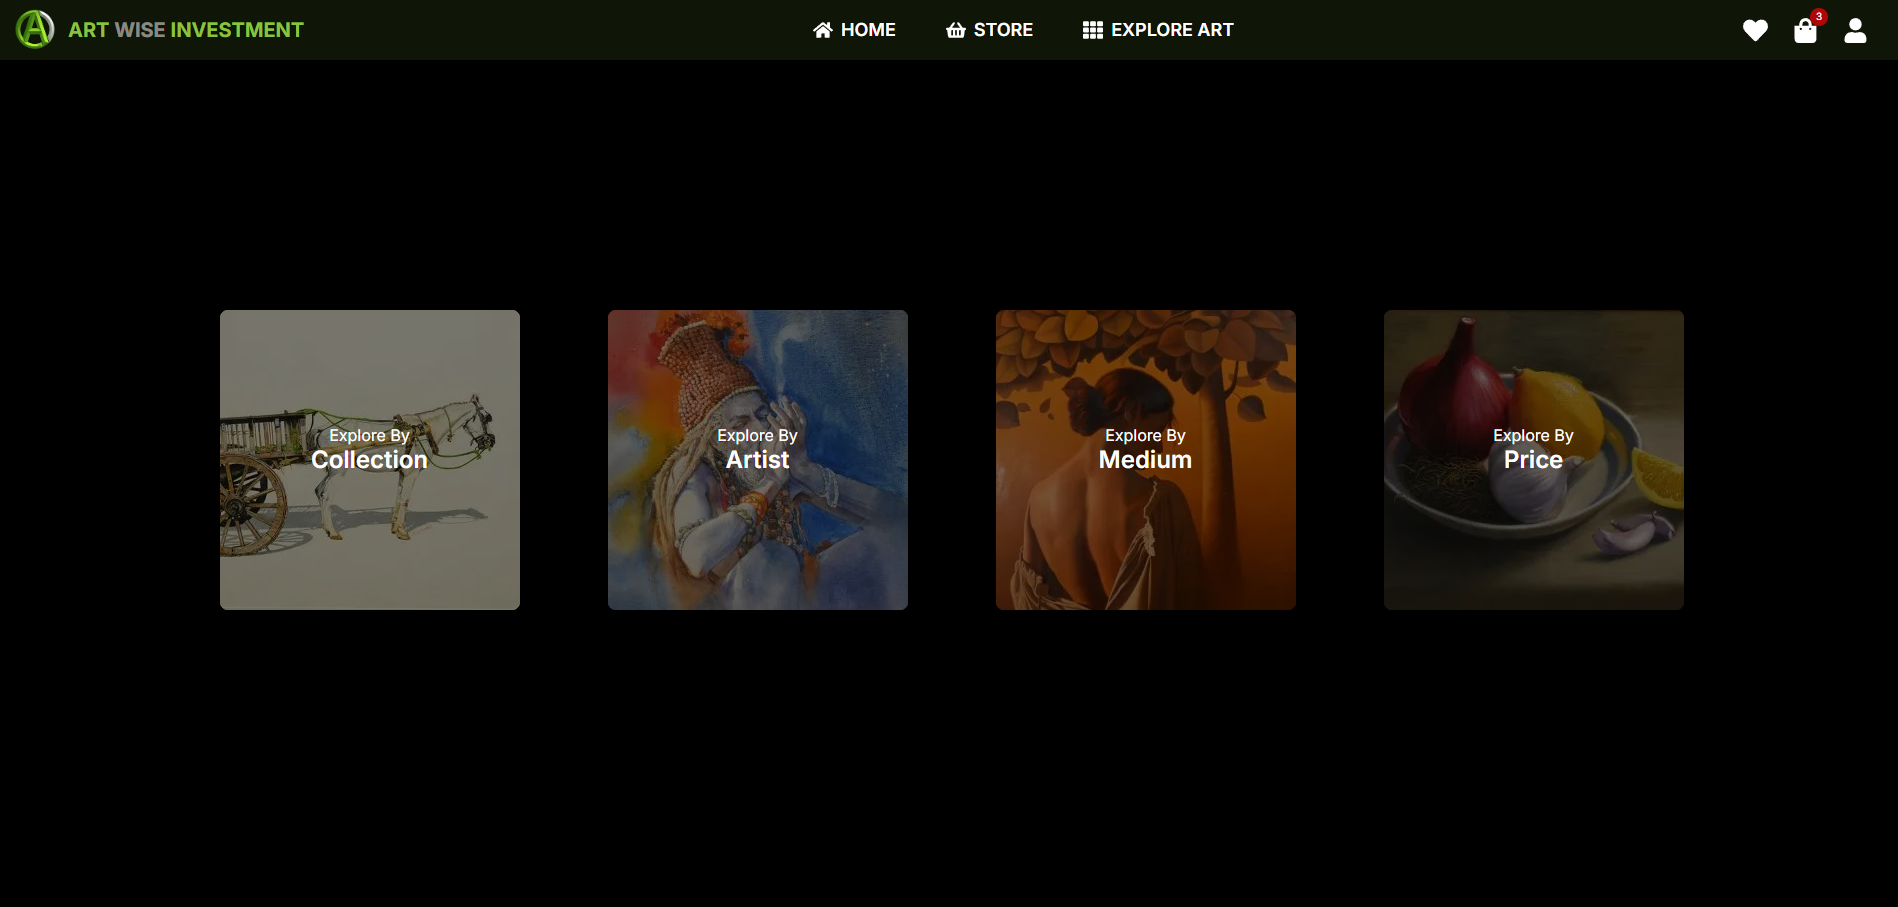Explore artworks by Collection
The image size is (1898, 907).
(x=369, y=460)
